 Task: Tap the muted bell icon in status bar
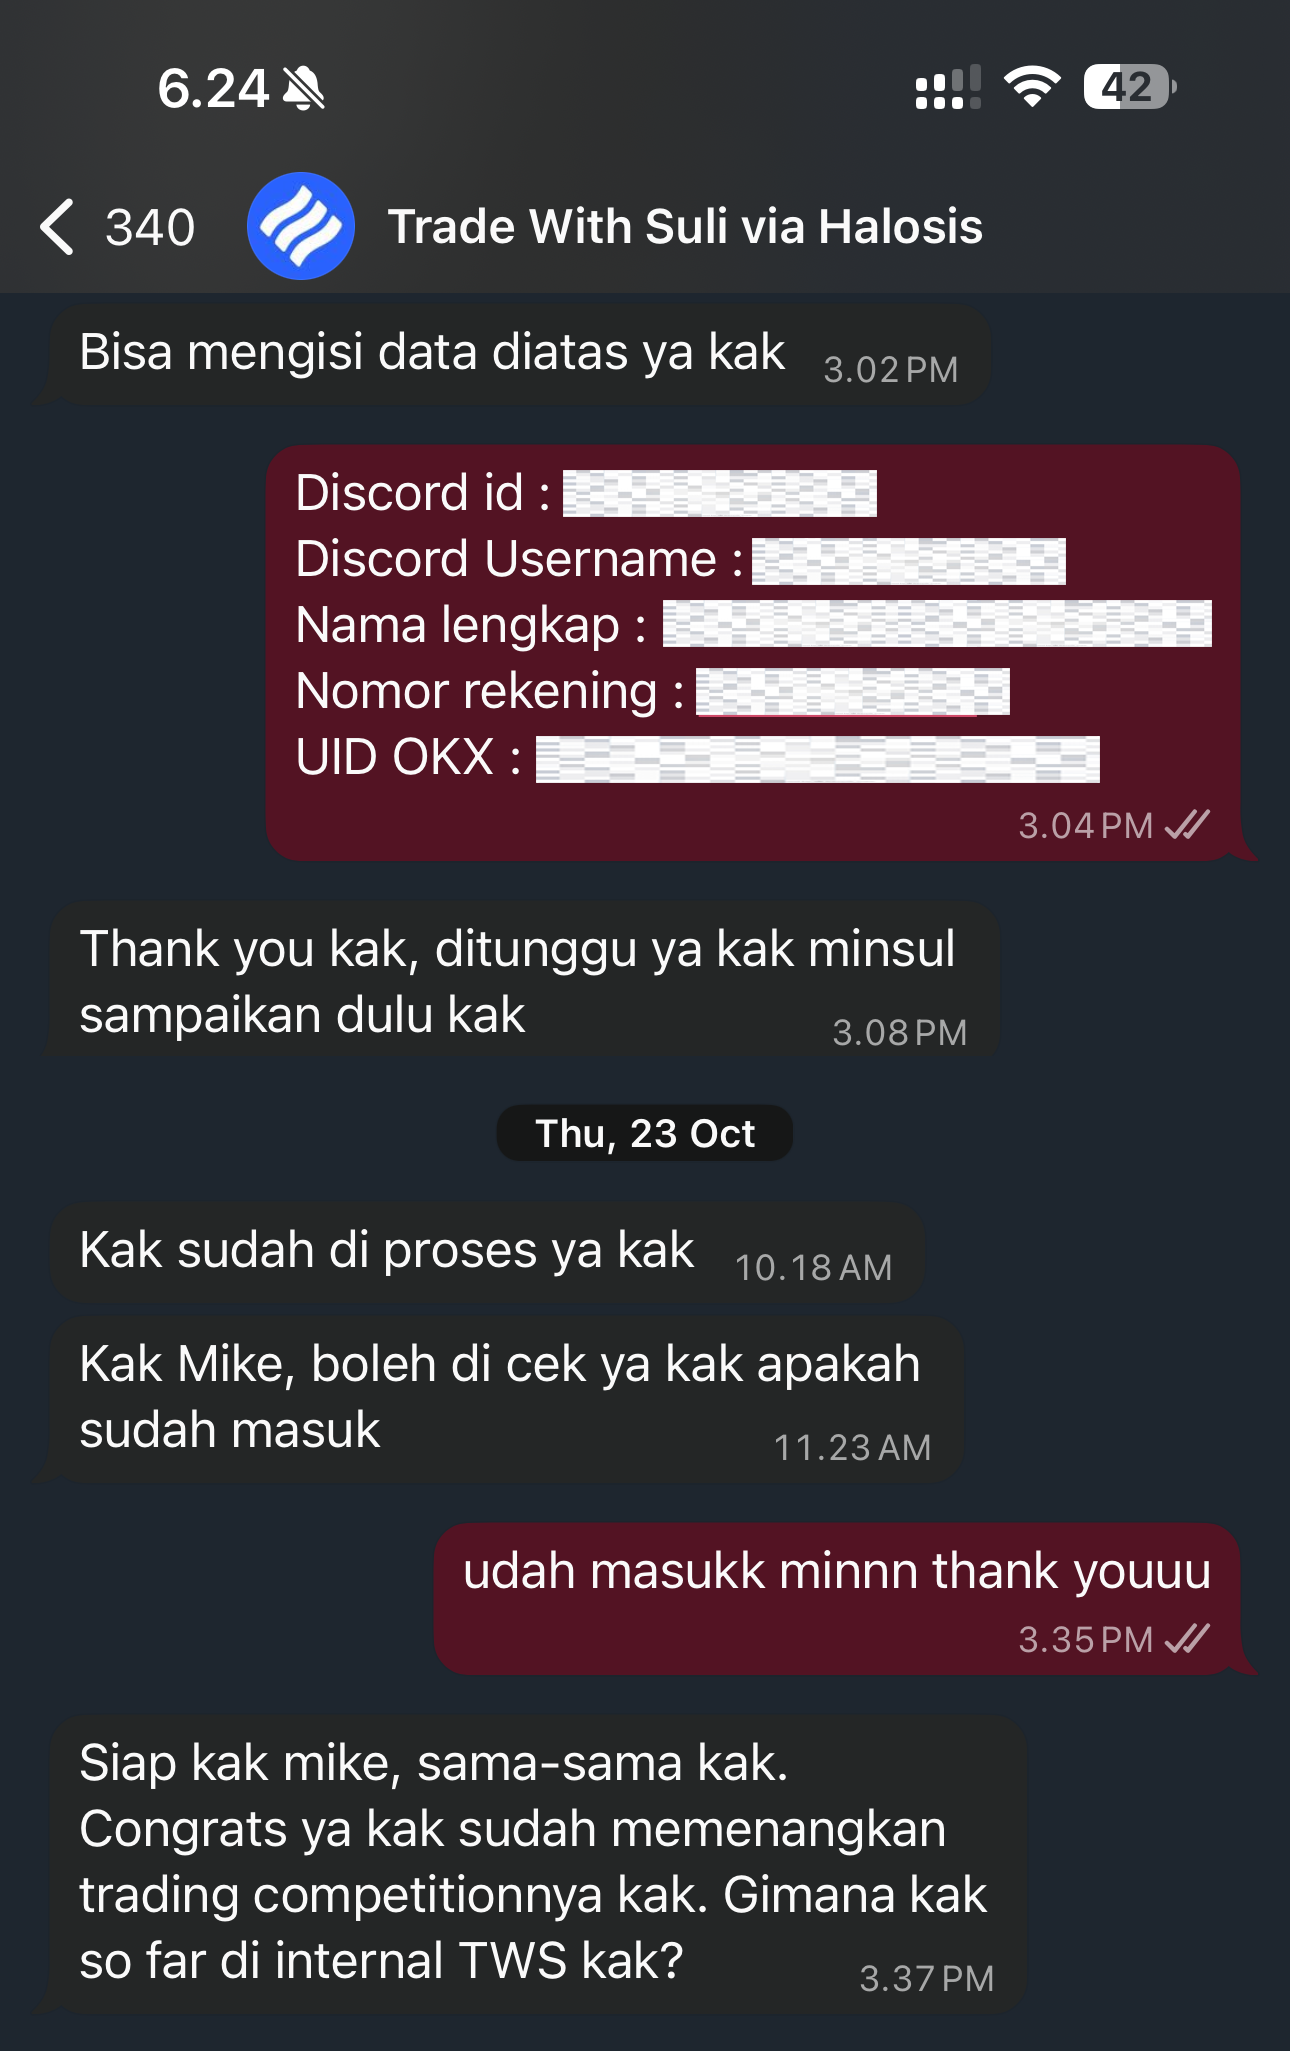(304, 88)
